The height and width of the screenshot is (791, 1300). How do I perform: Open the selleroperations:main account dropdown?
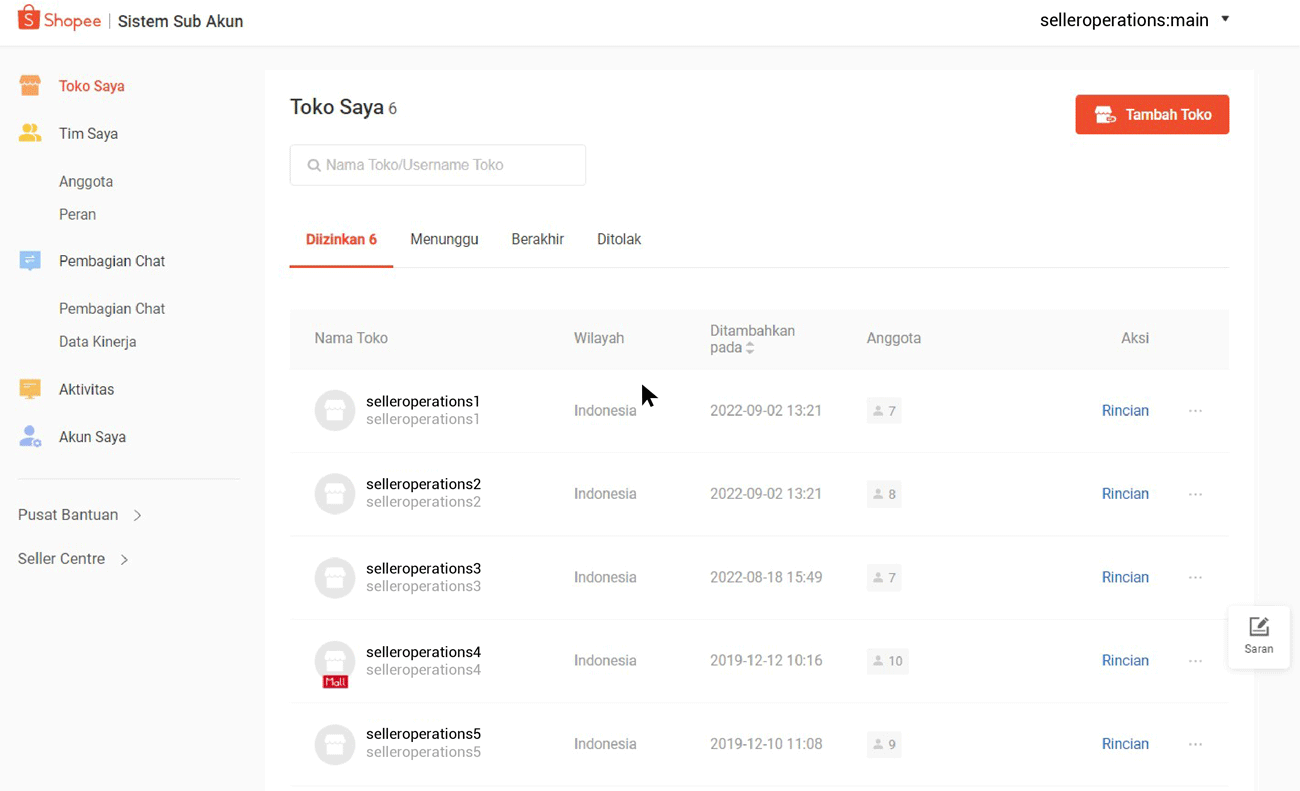1135,20
